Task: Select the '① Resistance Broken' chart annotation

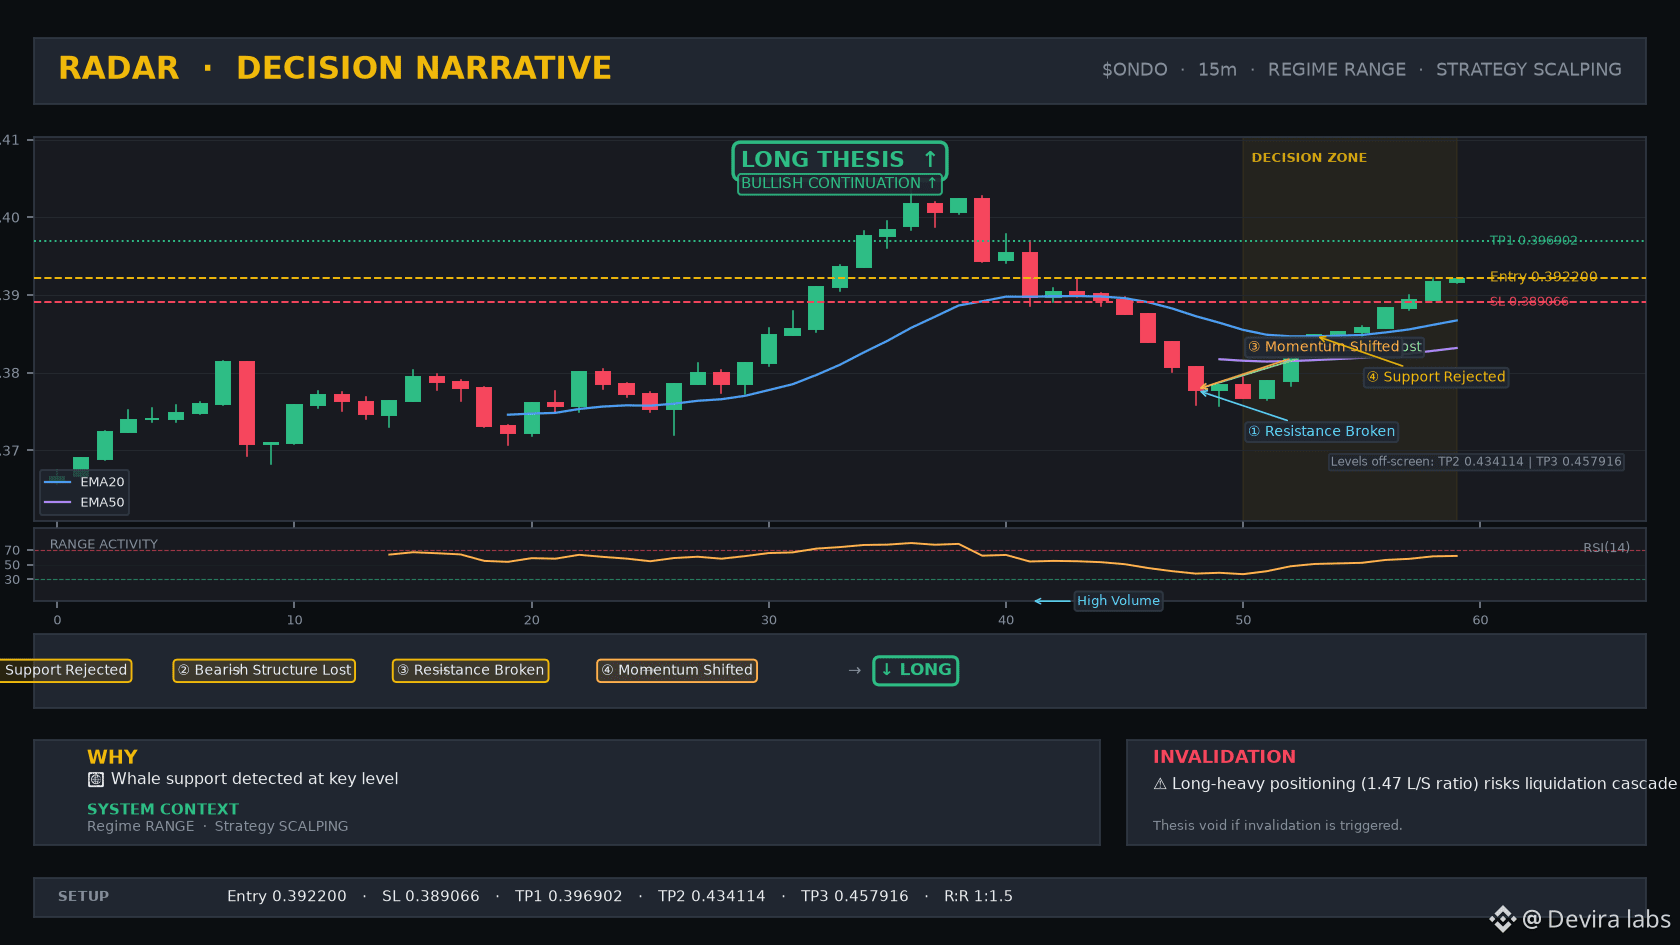Action: pos(1321,431)
